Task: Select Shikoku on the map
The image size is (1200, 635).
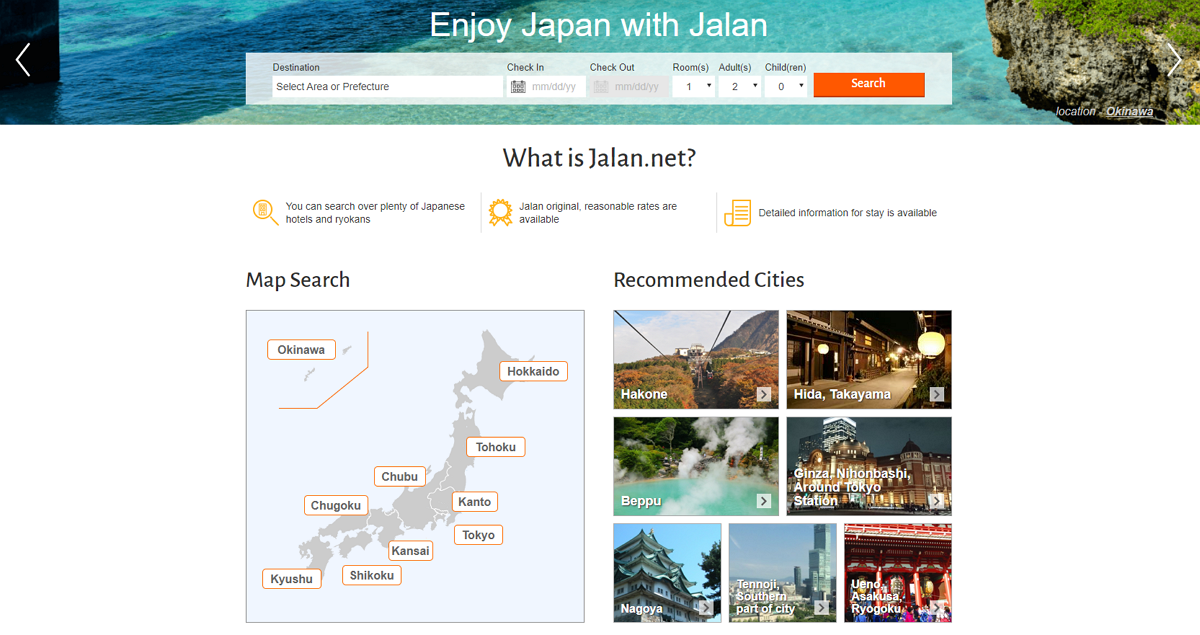Action: 372,575
